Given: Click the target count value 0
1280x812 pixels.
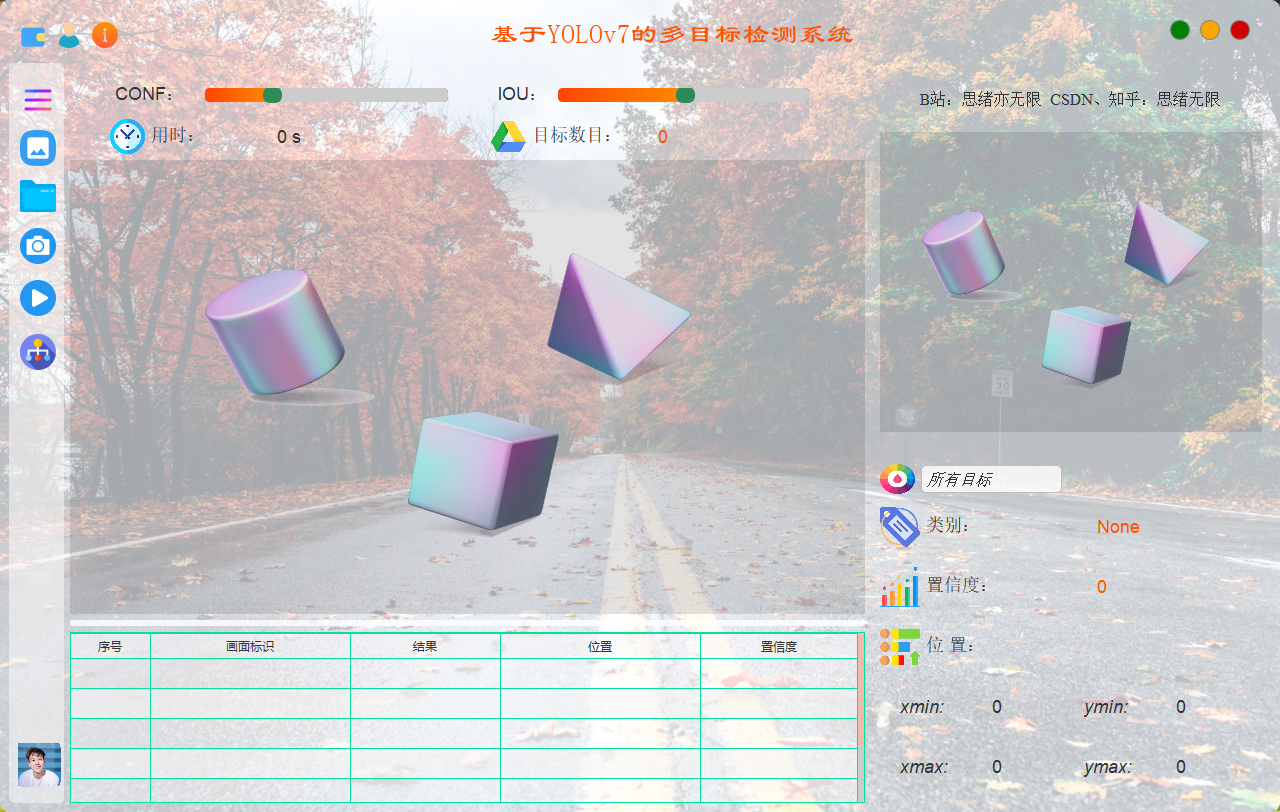Looking at the screenshot, I should 663,137.
